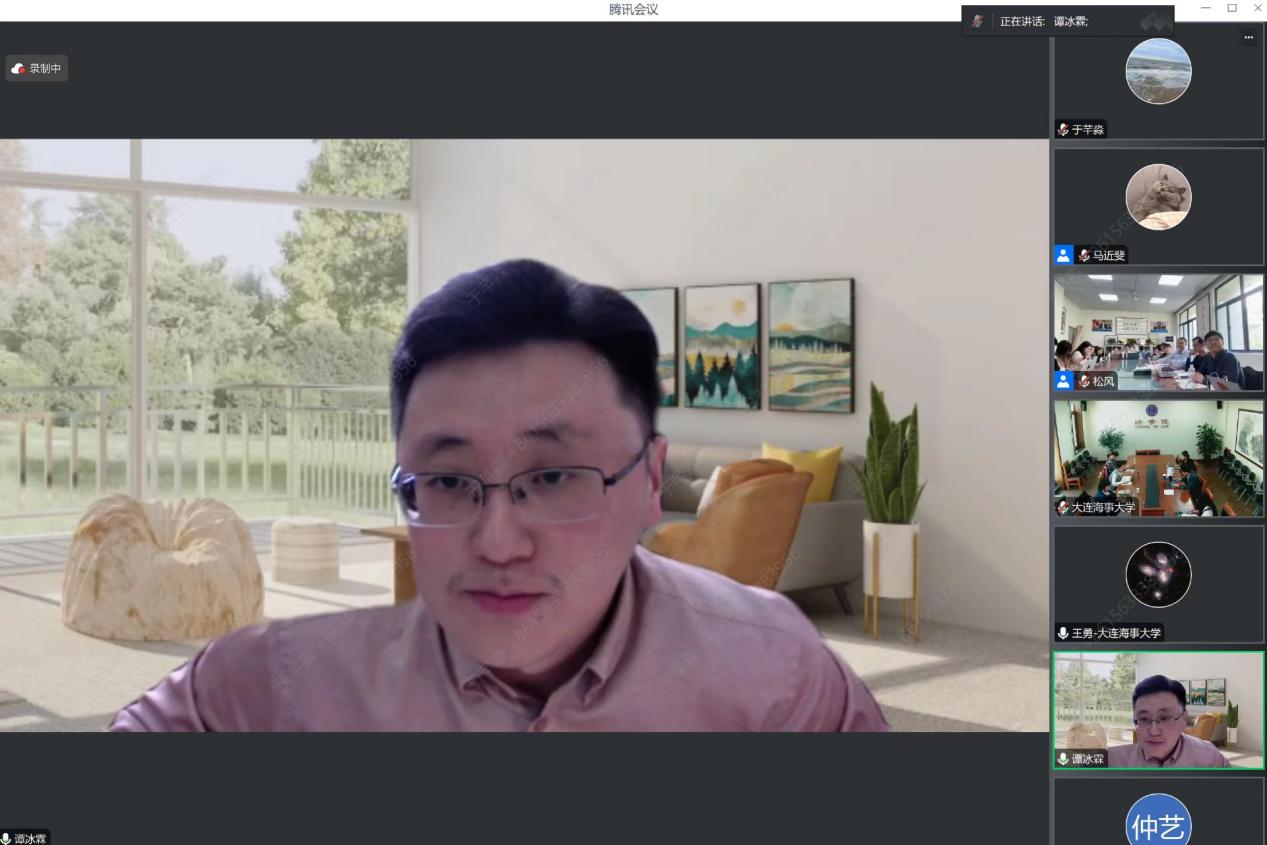Viewport: 1267px width, 845px height.
Task: Click blue person badge beside 松风
Action: click(x=1064, y=381)
